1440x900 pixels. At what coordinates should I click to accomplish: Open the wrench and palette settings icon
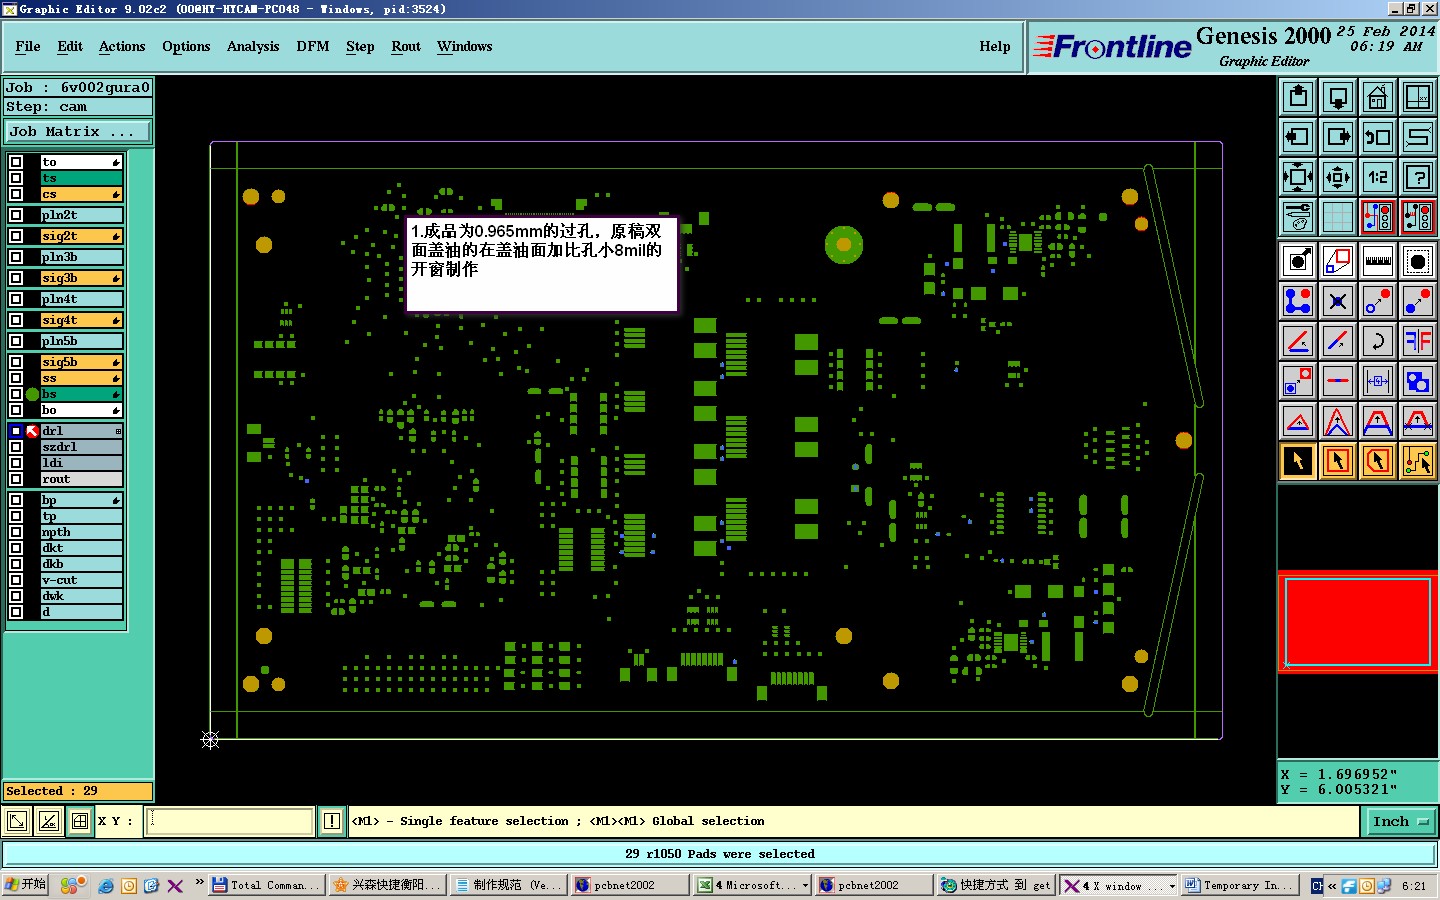point(1298,216)
